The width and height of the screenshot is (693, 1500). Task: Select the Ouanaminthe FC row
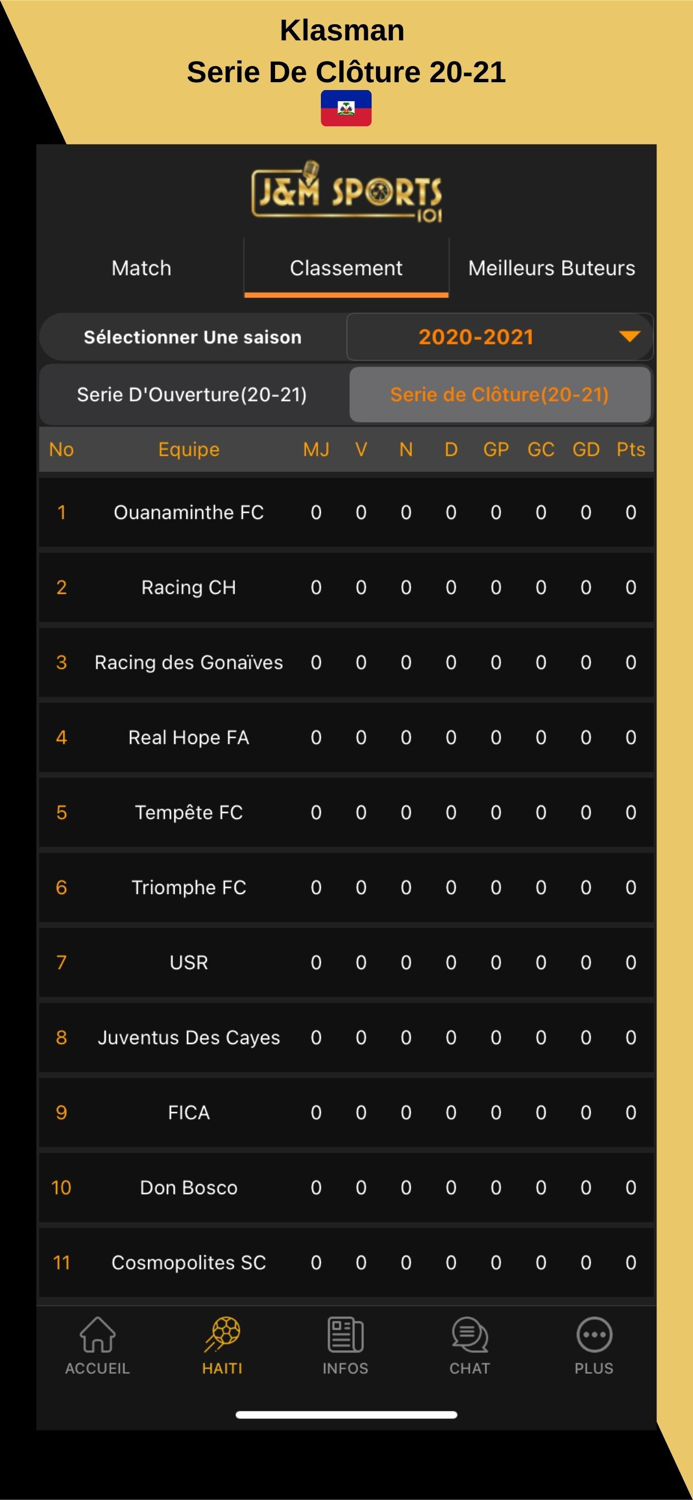click(189, 512)
